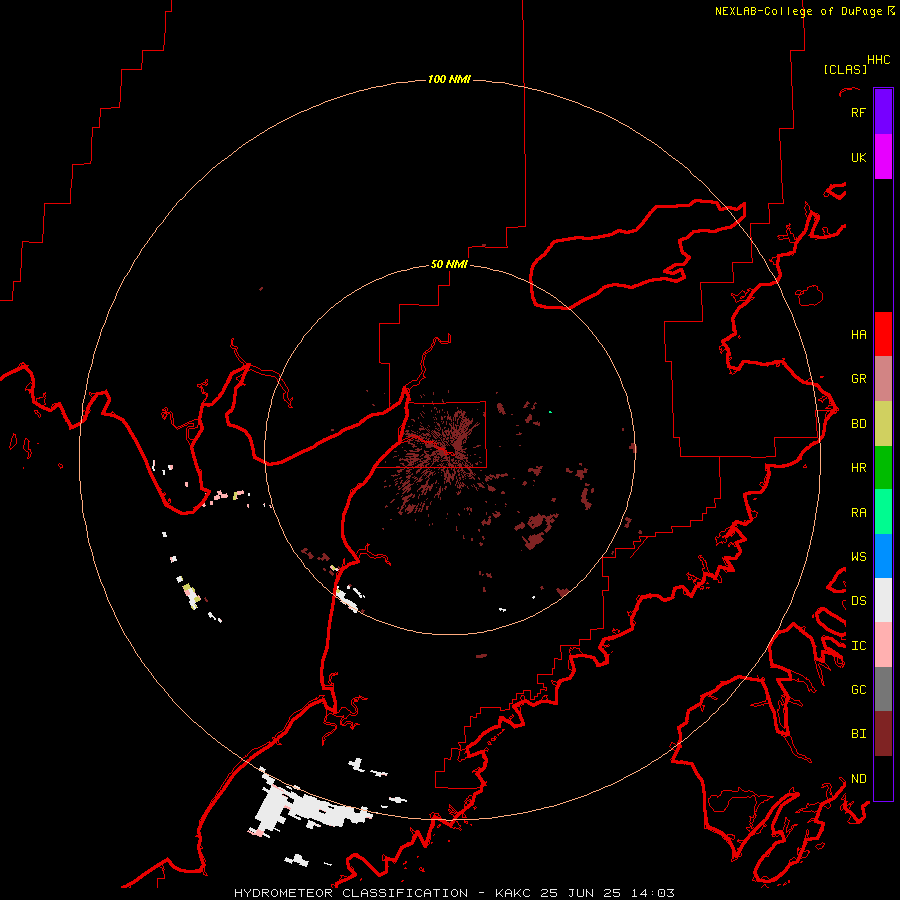Click the "KAKC" radar site identifier
The image size is (900, 900).
tap(513, 893)
